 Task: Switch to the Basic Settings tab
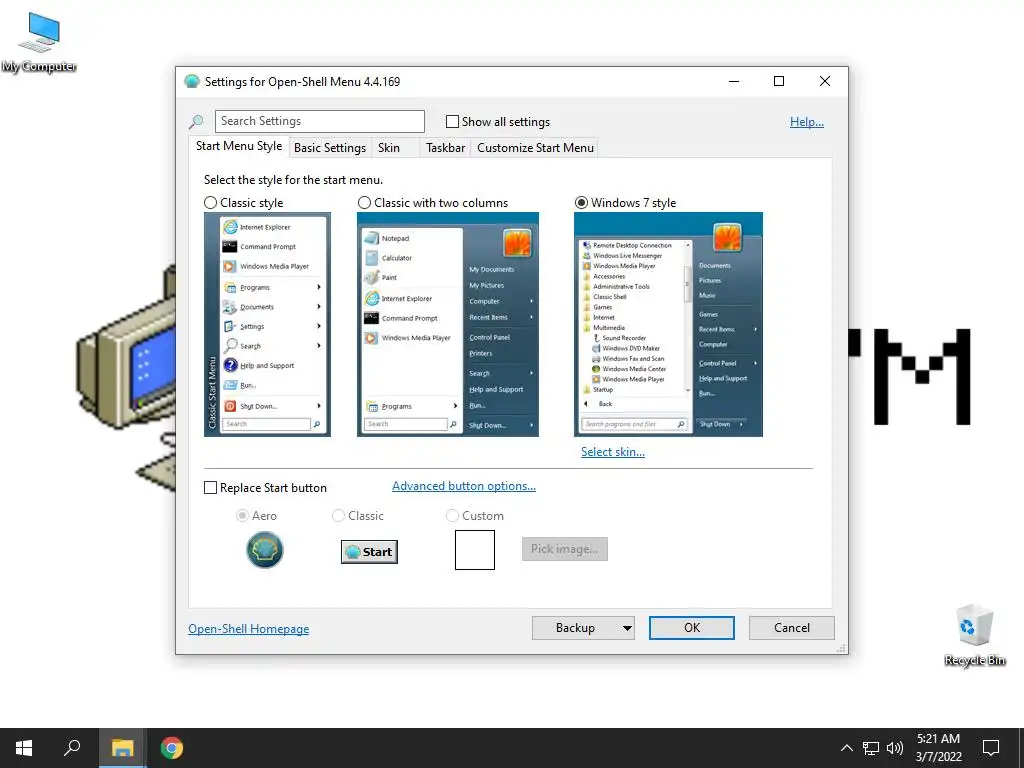pos(330,148)
